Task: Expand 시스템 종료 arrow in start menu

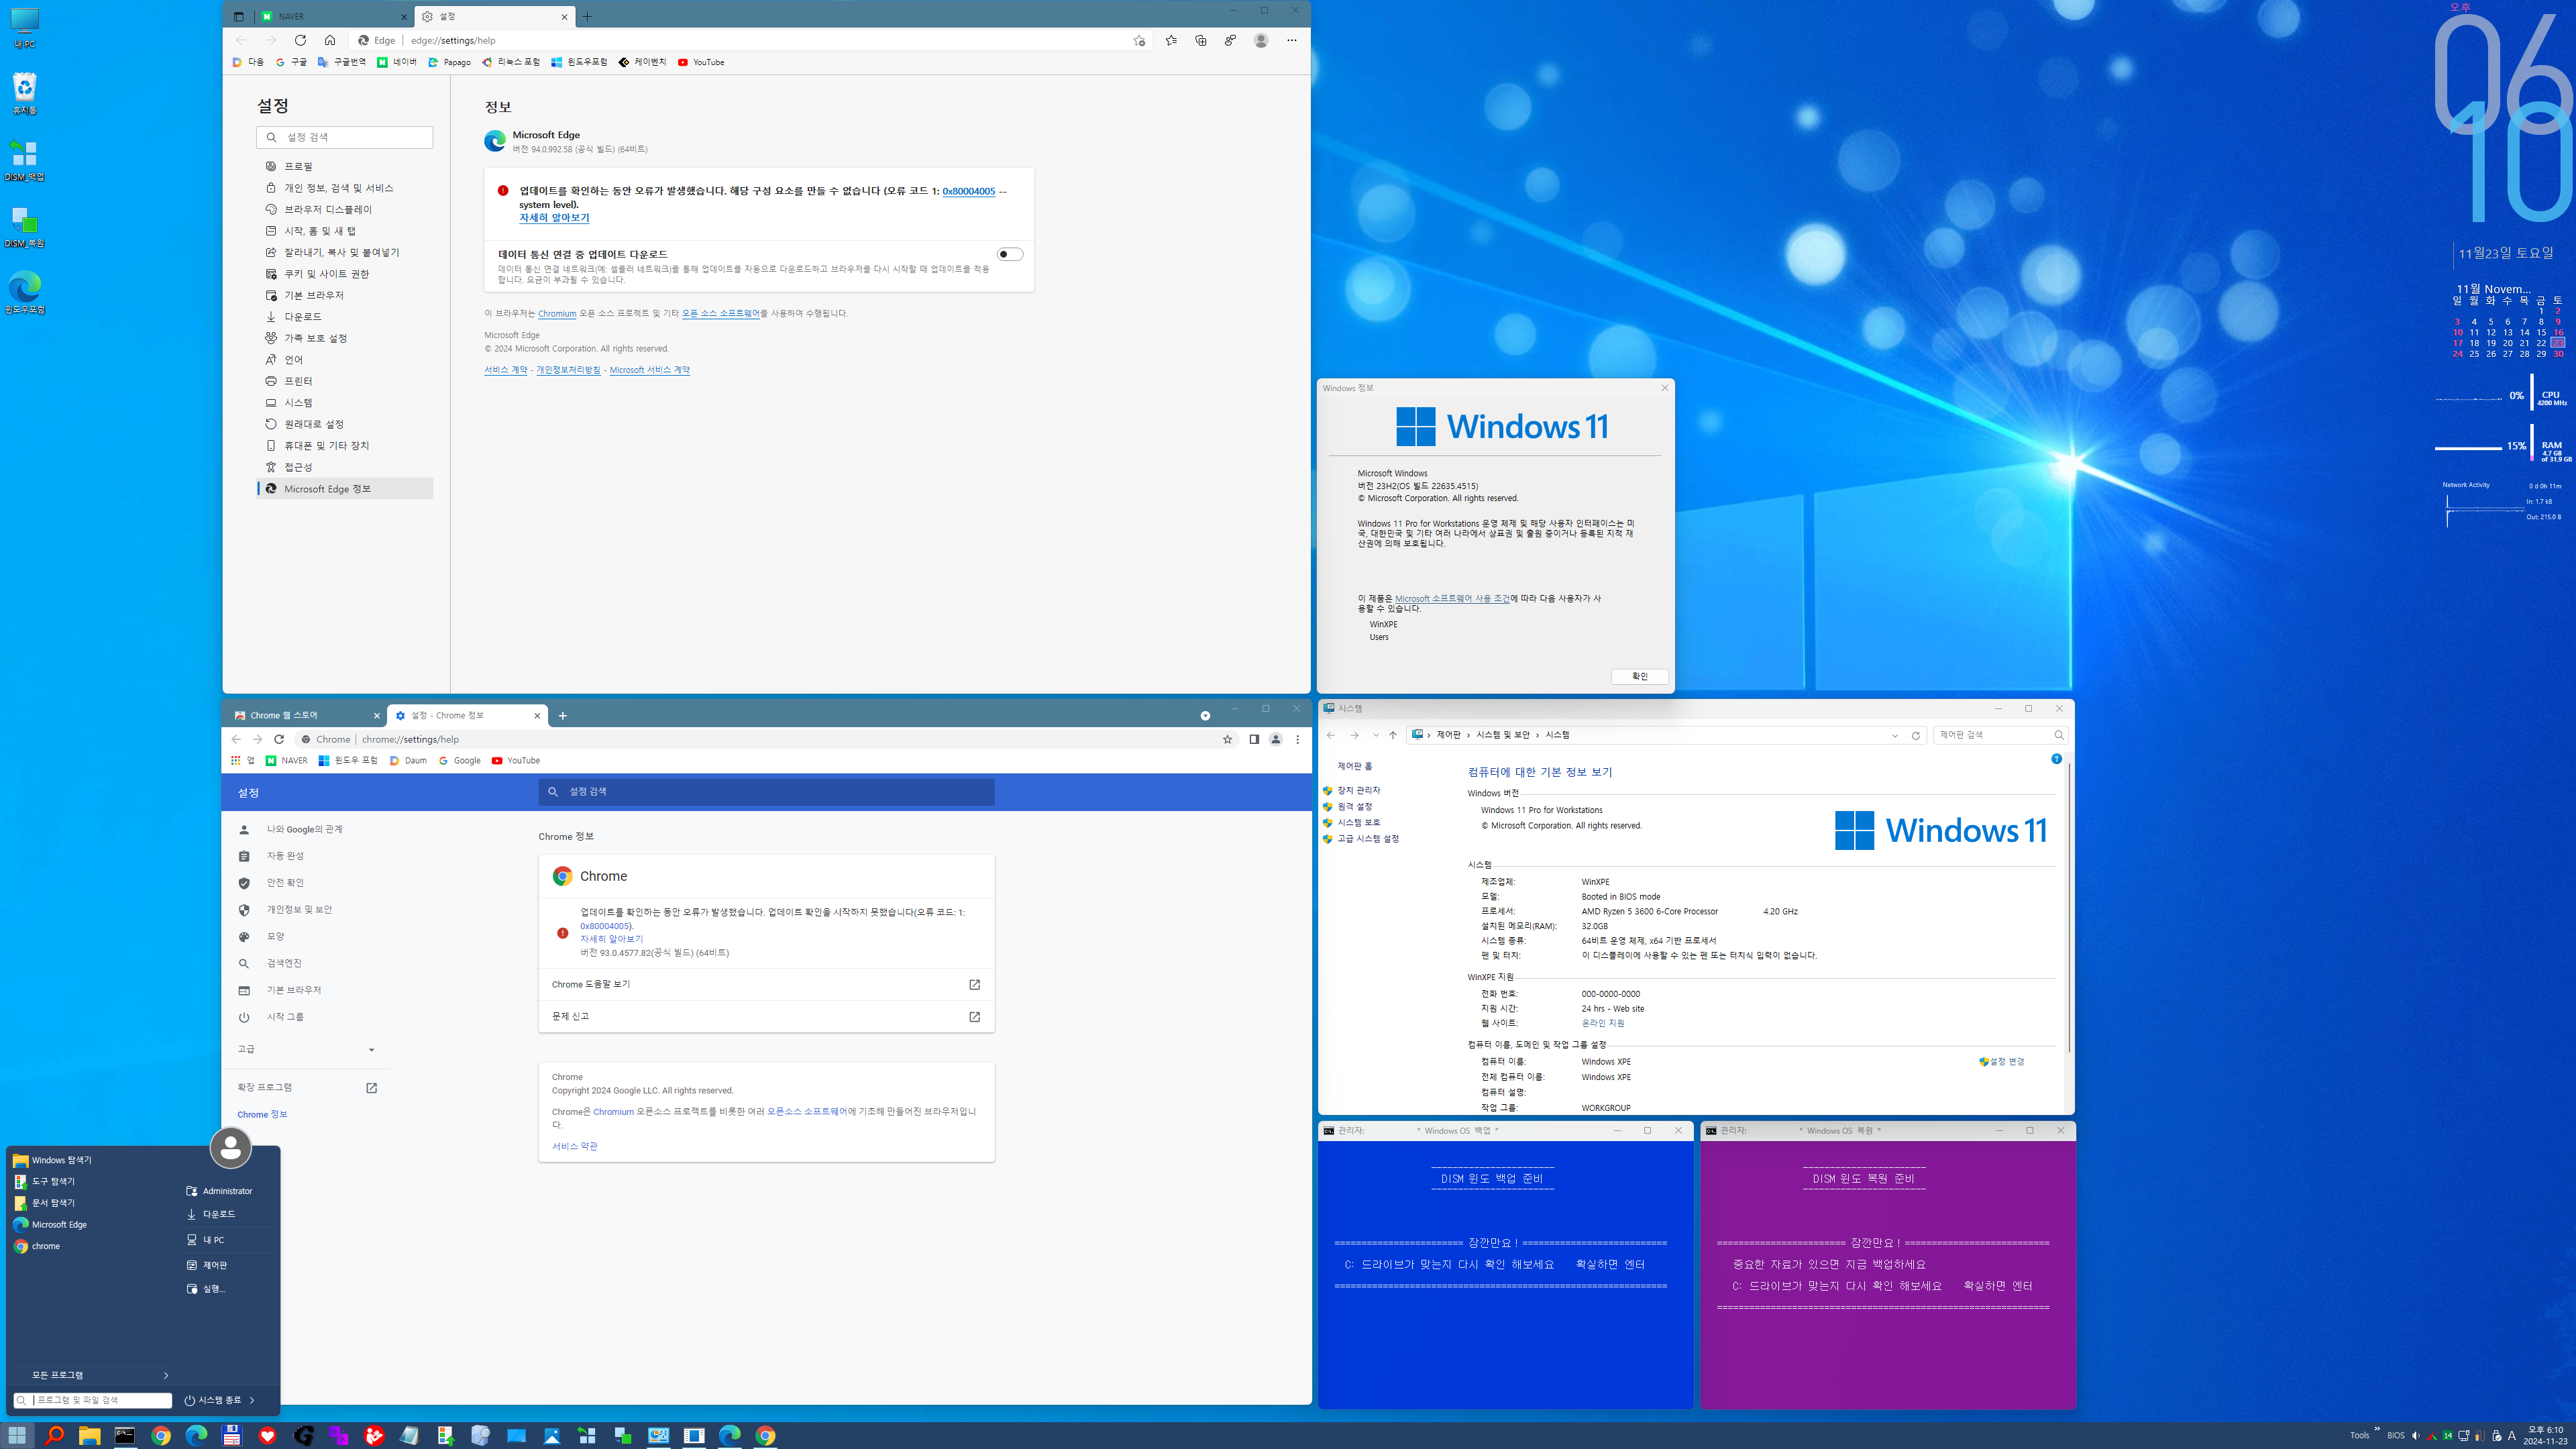Action: coord(252,1400)
